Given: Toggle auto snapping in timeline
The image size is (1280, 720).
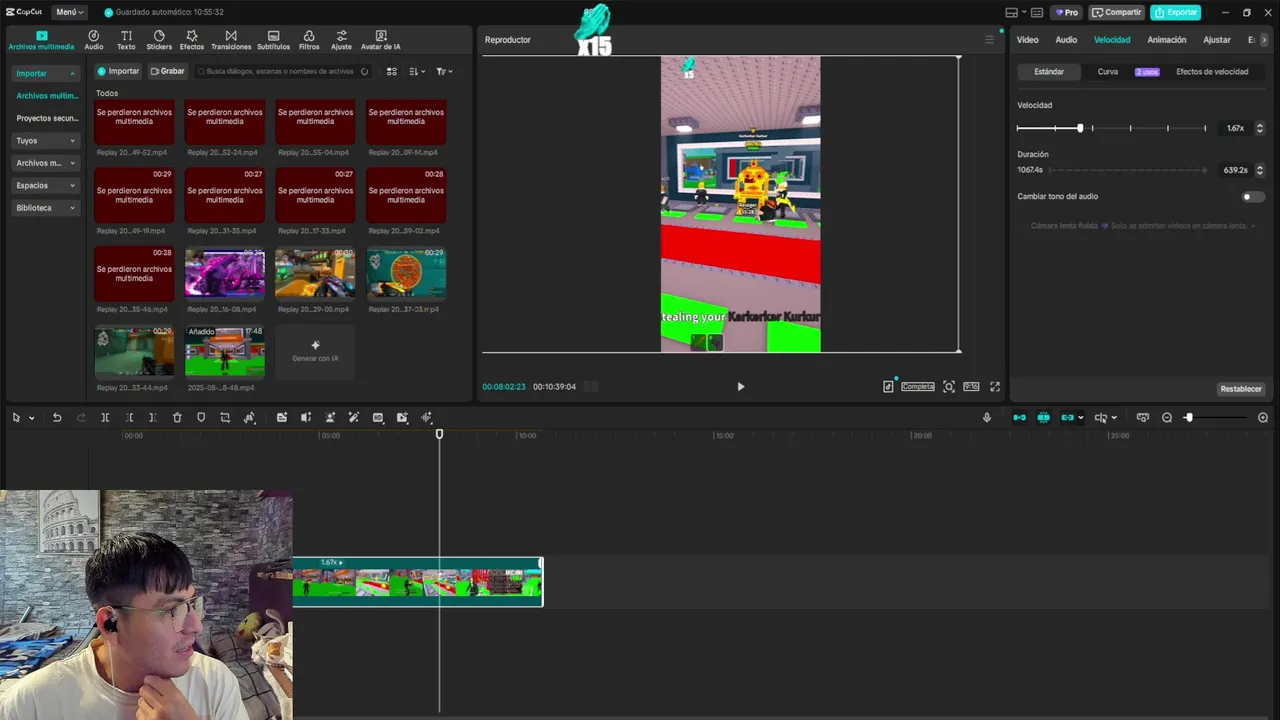Looking at the screenshot, I should [1043, 417].
